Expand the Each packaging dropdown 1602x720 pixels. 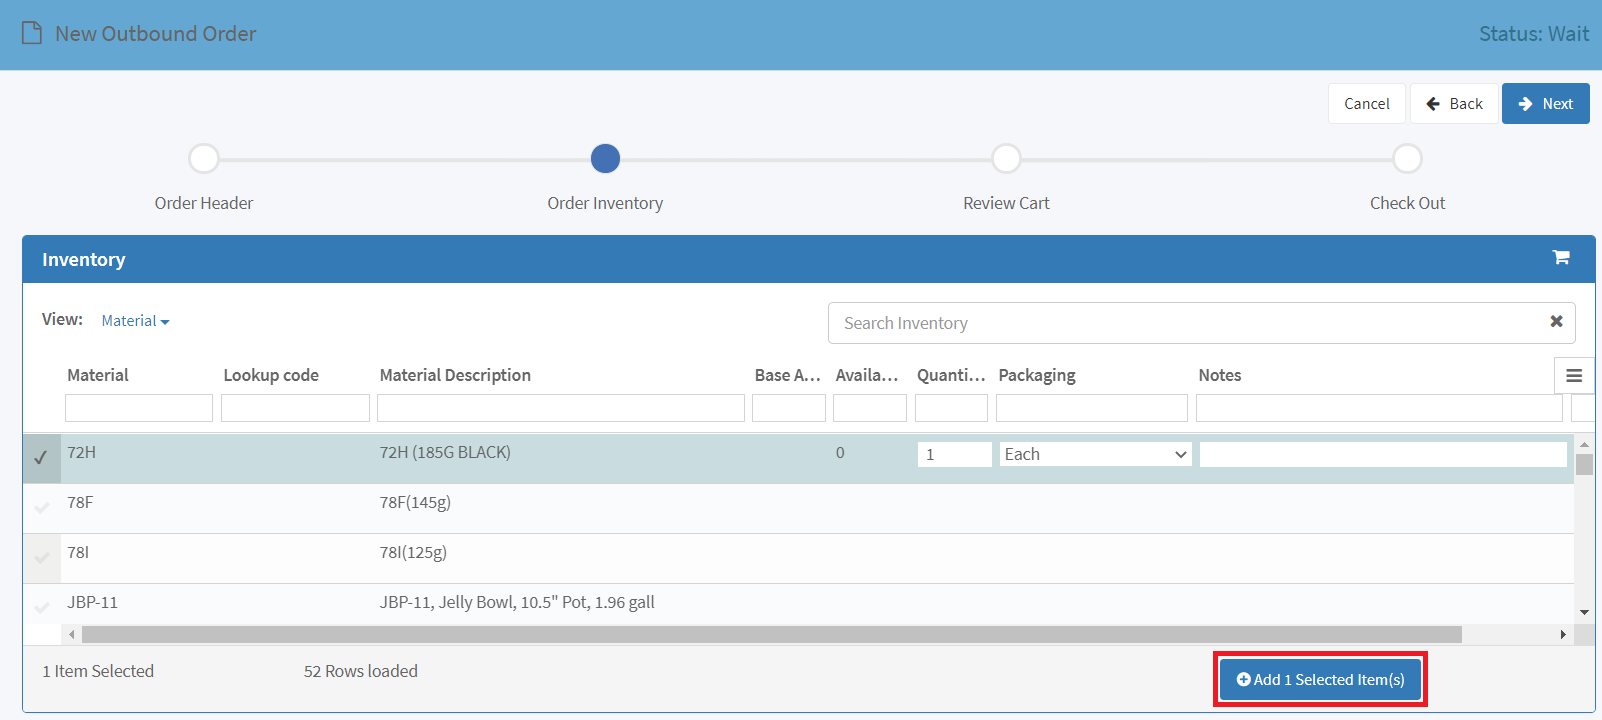[1095, 454]
